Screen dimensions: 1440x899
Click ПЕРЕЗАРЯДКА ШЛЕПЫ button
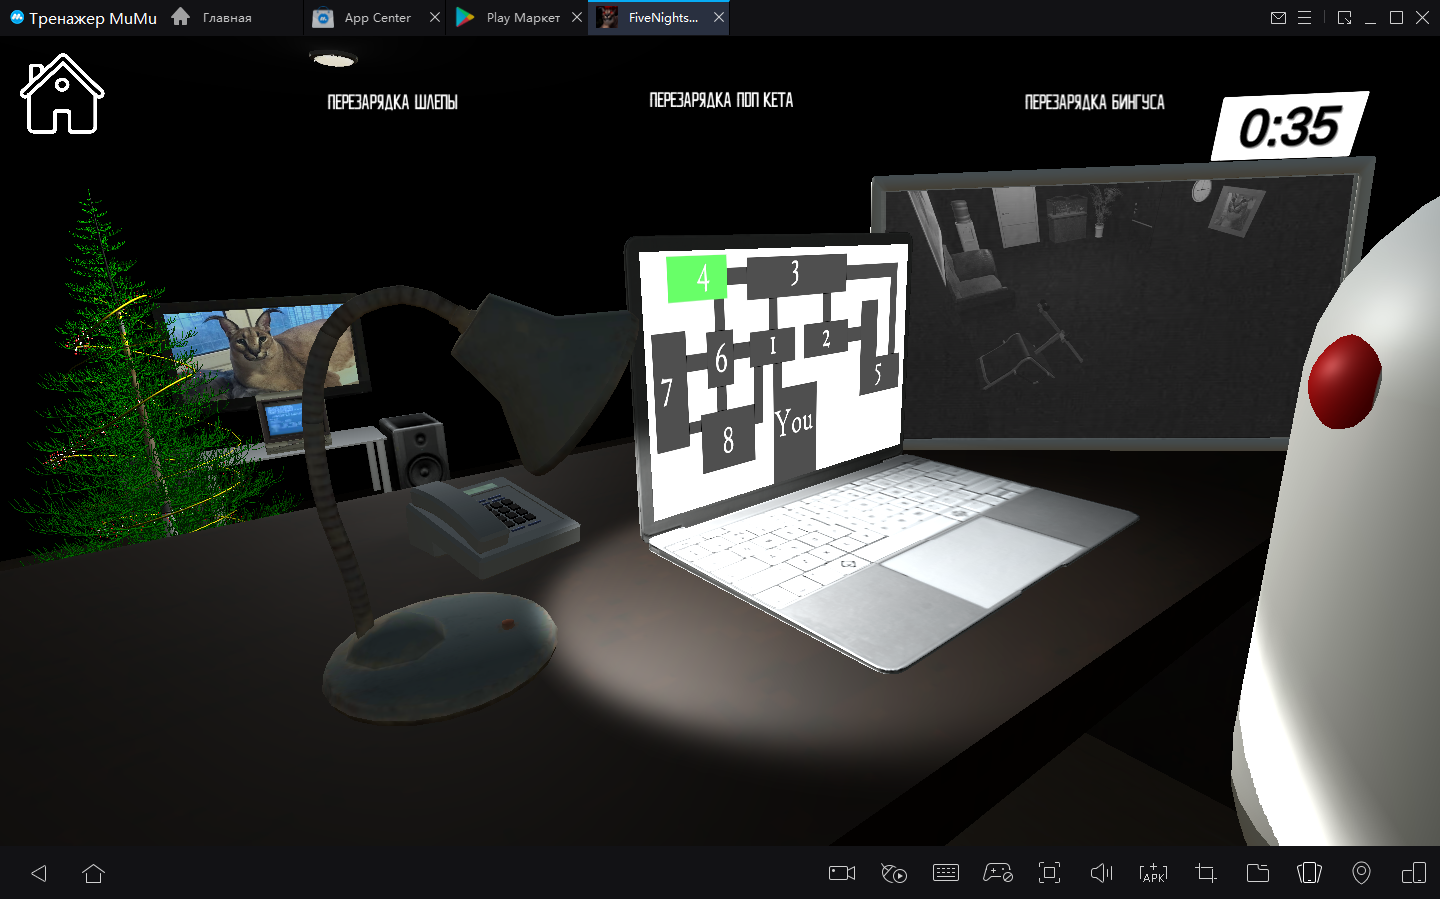click(392, 102)
